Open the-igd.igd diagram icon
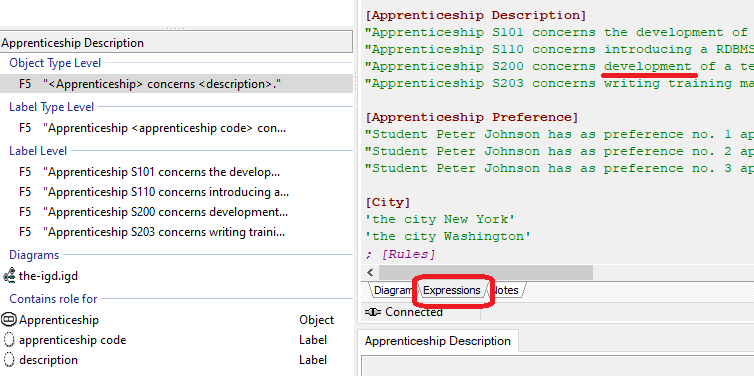The width and height of the screenshot is (754, 376). pos(9,276)
